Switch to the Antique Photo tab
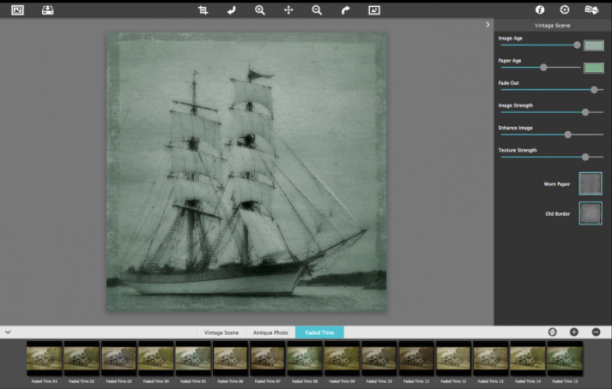612x389 pixels. click(x=270, y=332)
